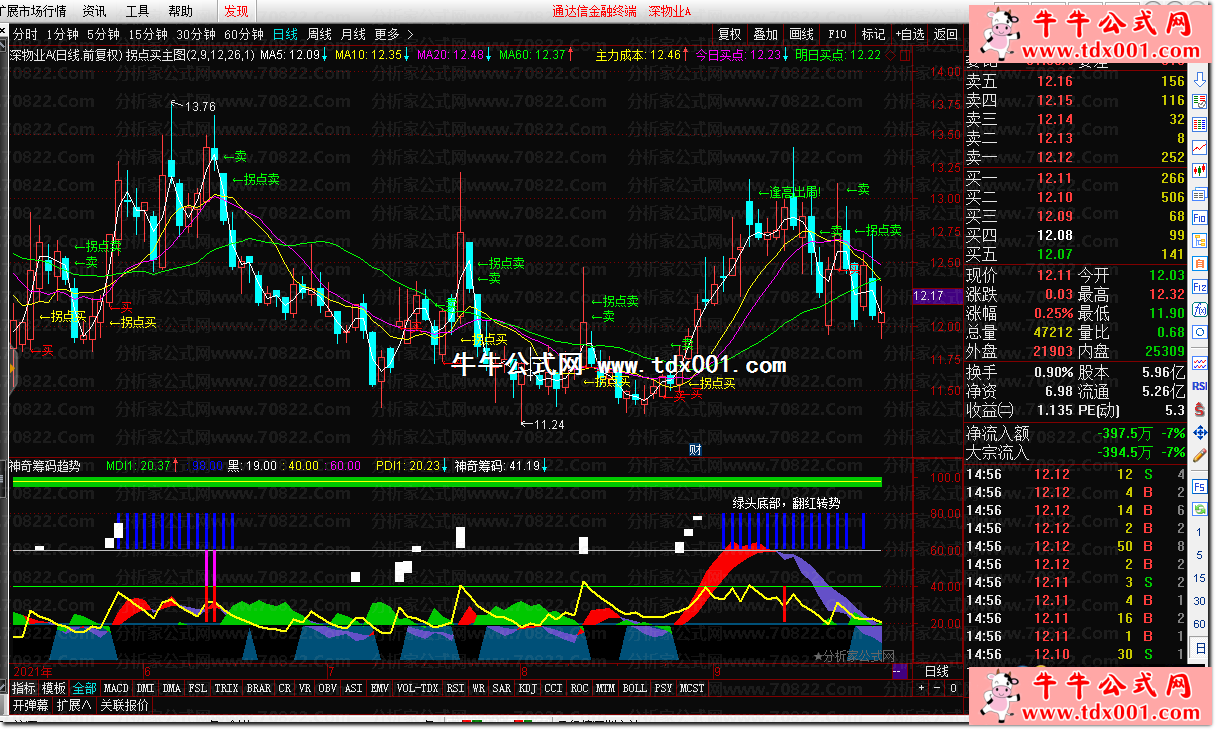Open the 模板 template menu
Screen dimensions: 1217x730
[x=54, y=688]
